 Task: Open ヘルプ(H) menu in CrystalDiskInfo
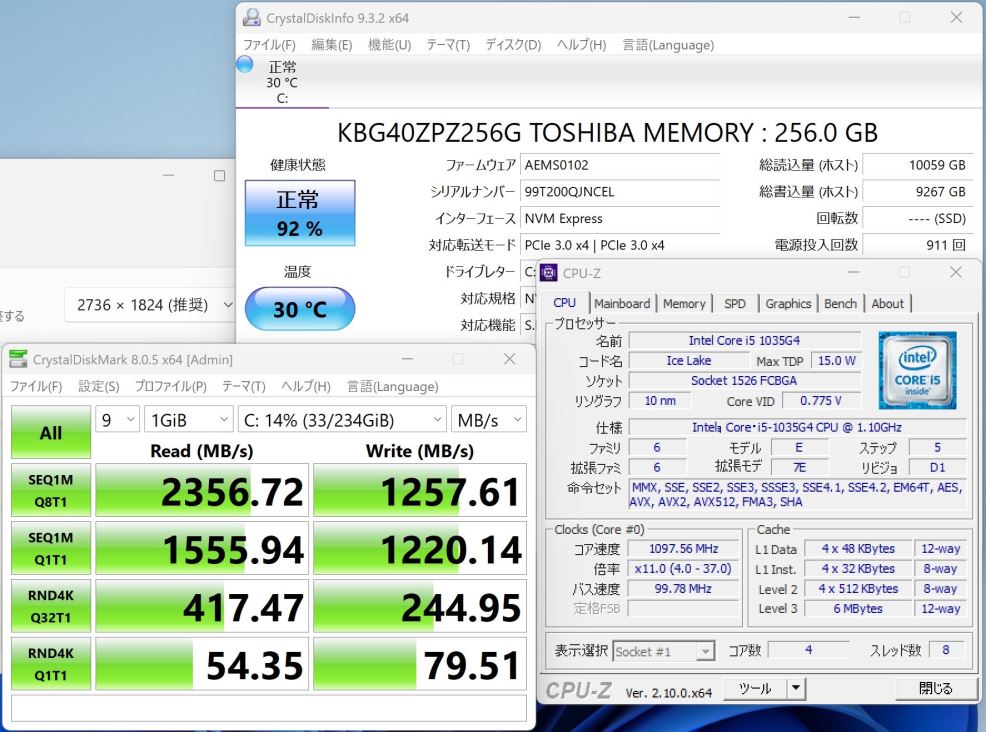pyautogui.click(x=581, y=45)
